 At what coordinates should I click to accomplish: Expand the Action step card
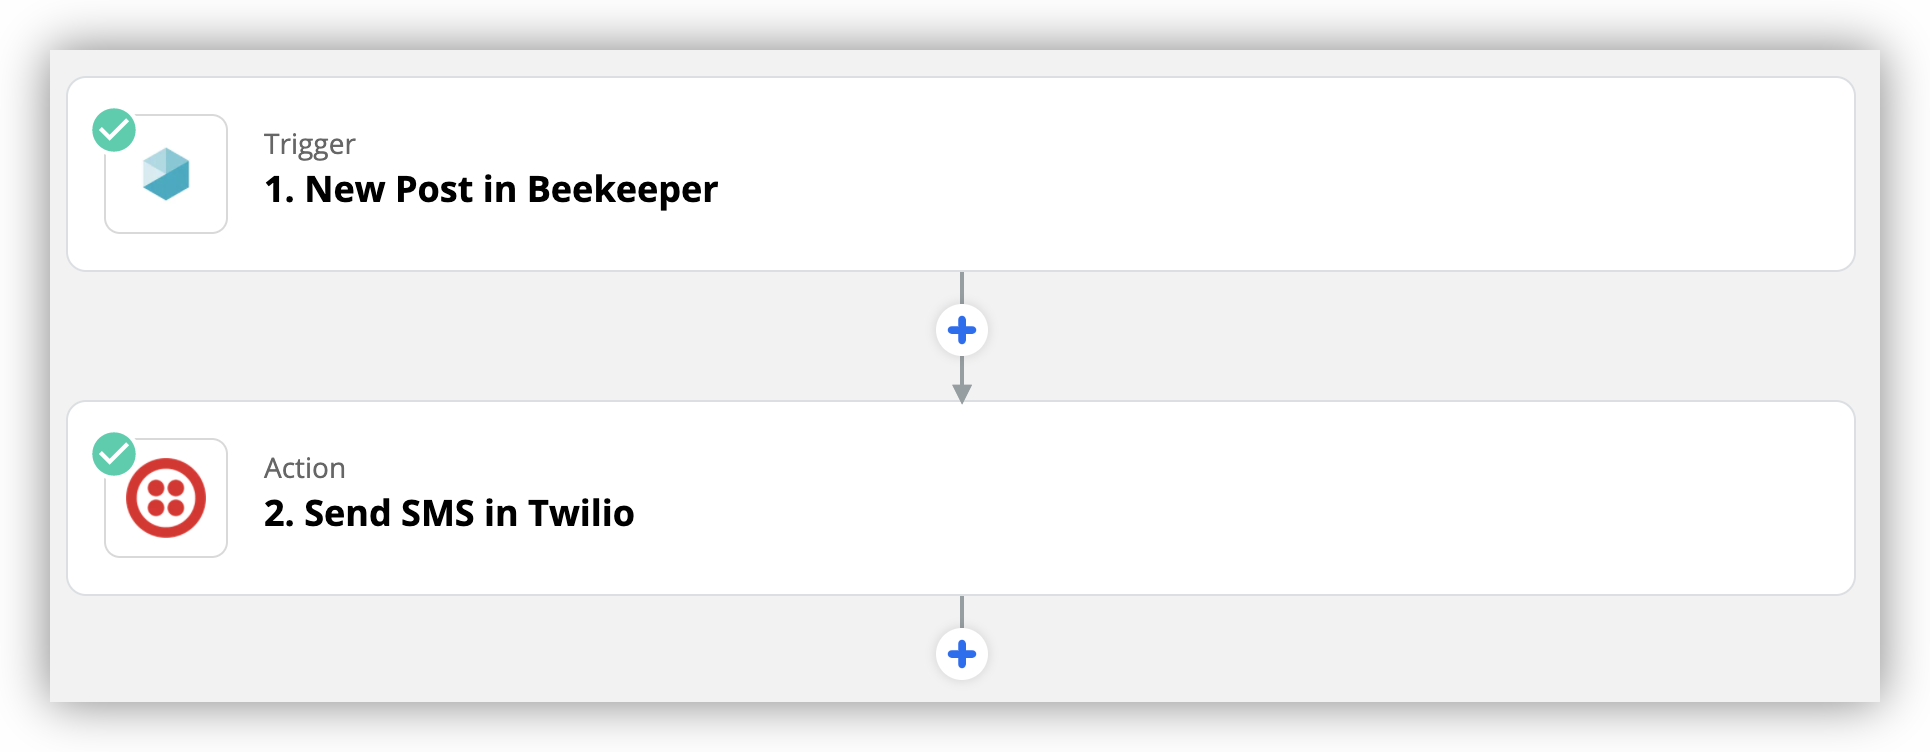961,498
